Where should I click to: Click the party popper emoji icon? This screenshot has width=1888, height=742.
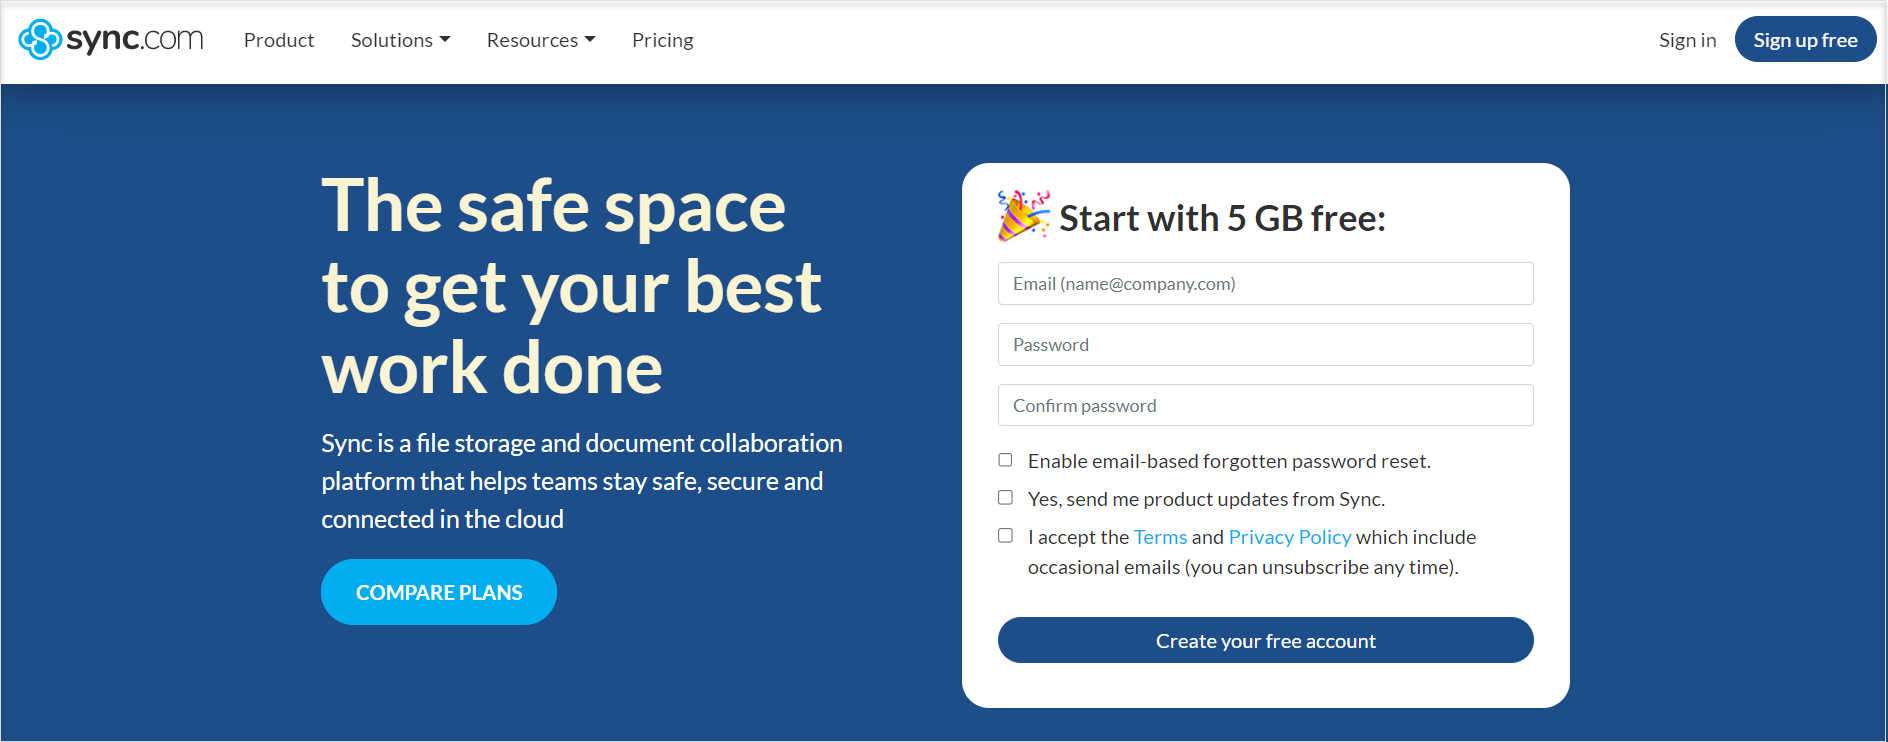[1023, 215]
